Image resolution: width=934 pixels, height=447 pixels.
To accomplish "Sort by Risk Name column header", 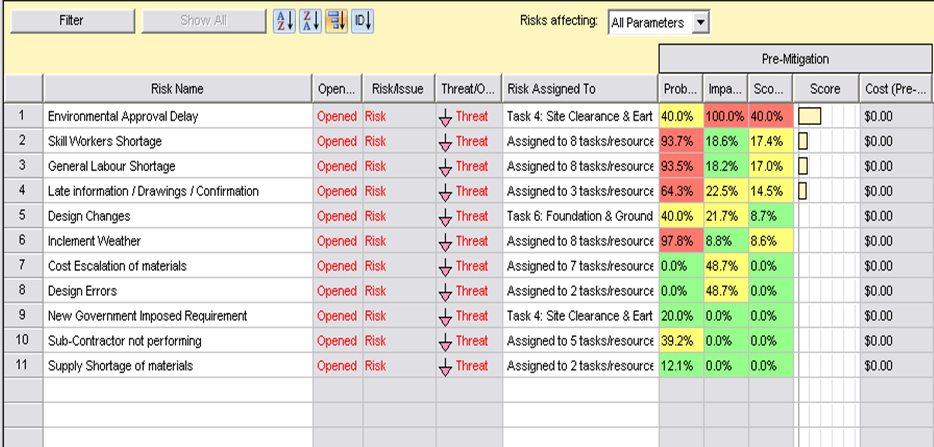I will [177, 89].
